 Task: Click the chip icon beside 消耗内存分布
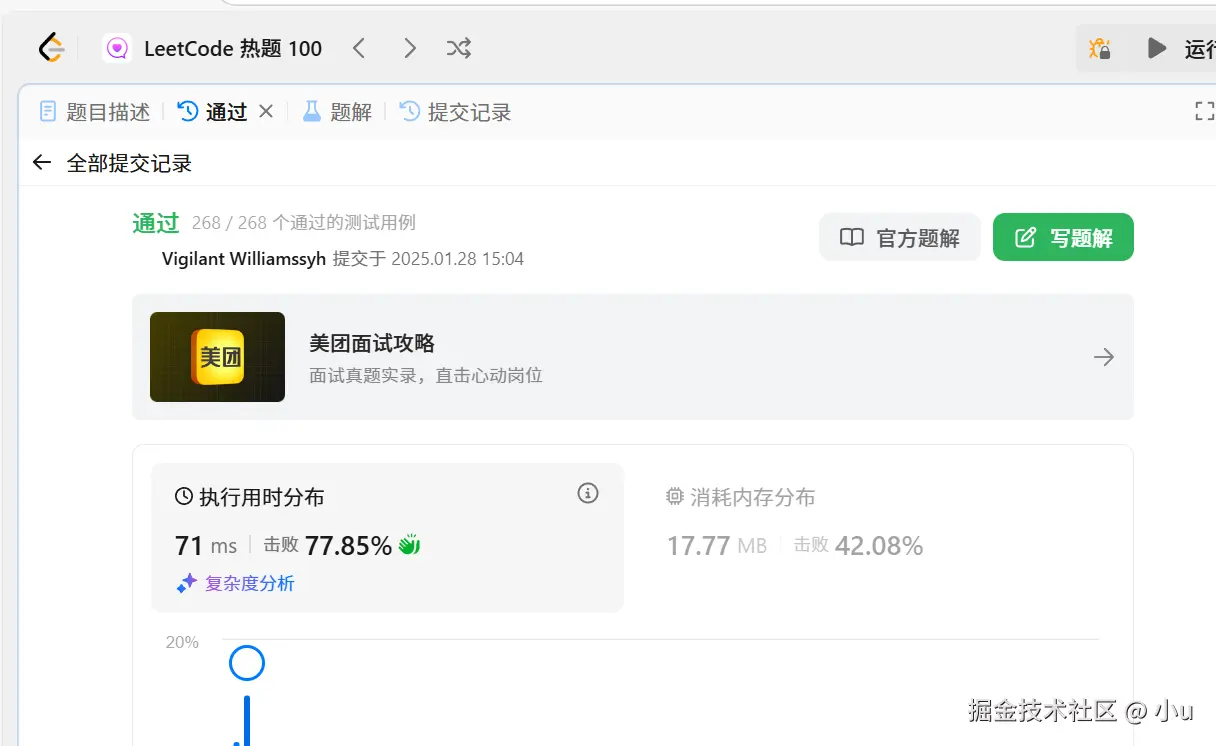click(x=675, y=496)
